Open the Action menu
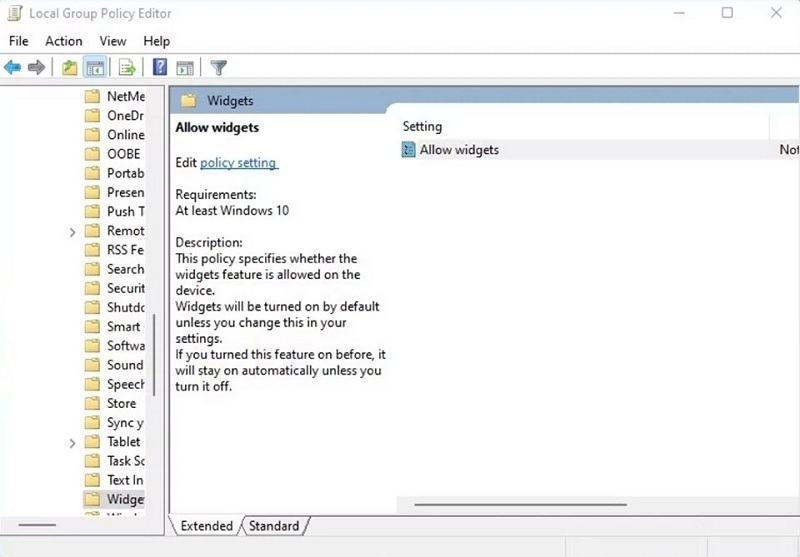 point(64,41)
